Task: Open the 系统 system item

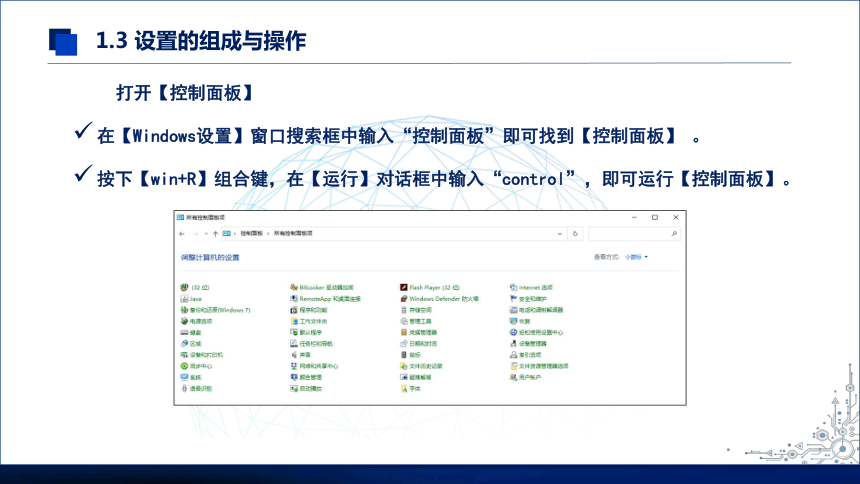Action: [x=190, y=378]
